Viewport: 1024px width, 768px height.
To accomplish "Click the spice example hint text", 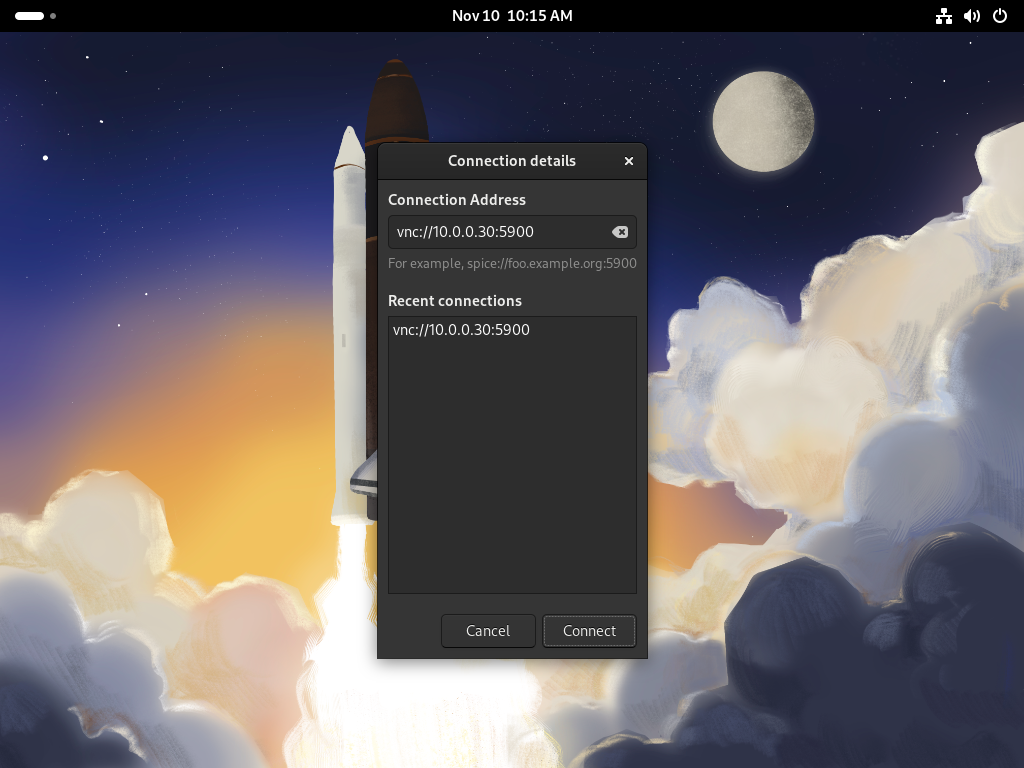I will coord(513,263).
